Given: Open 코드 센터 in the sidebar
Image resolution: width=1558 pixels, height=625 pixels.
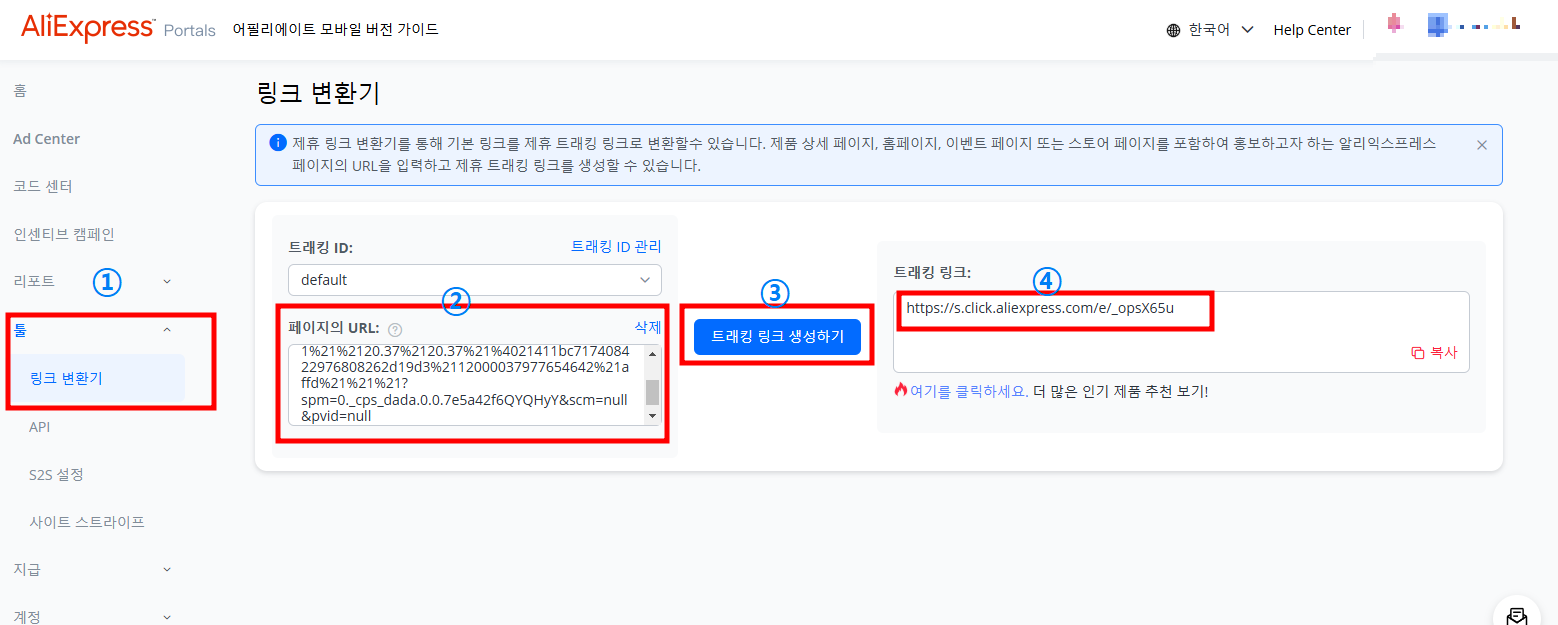Looking at the screenshot, I should click(43, 187).
